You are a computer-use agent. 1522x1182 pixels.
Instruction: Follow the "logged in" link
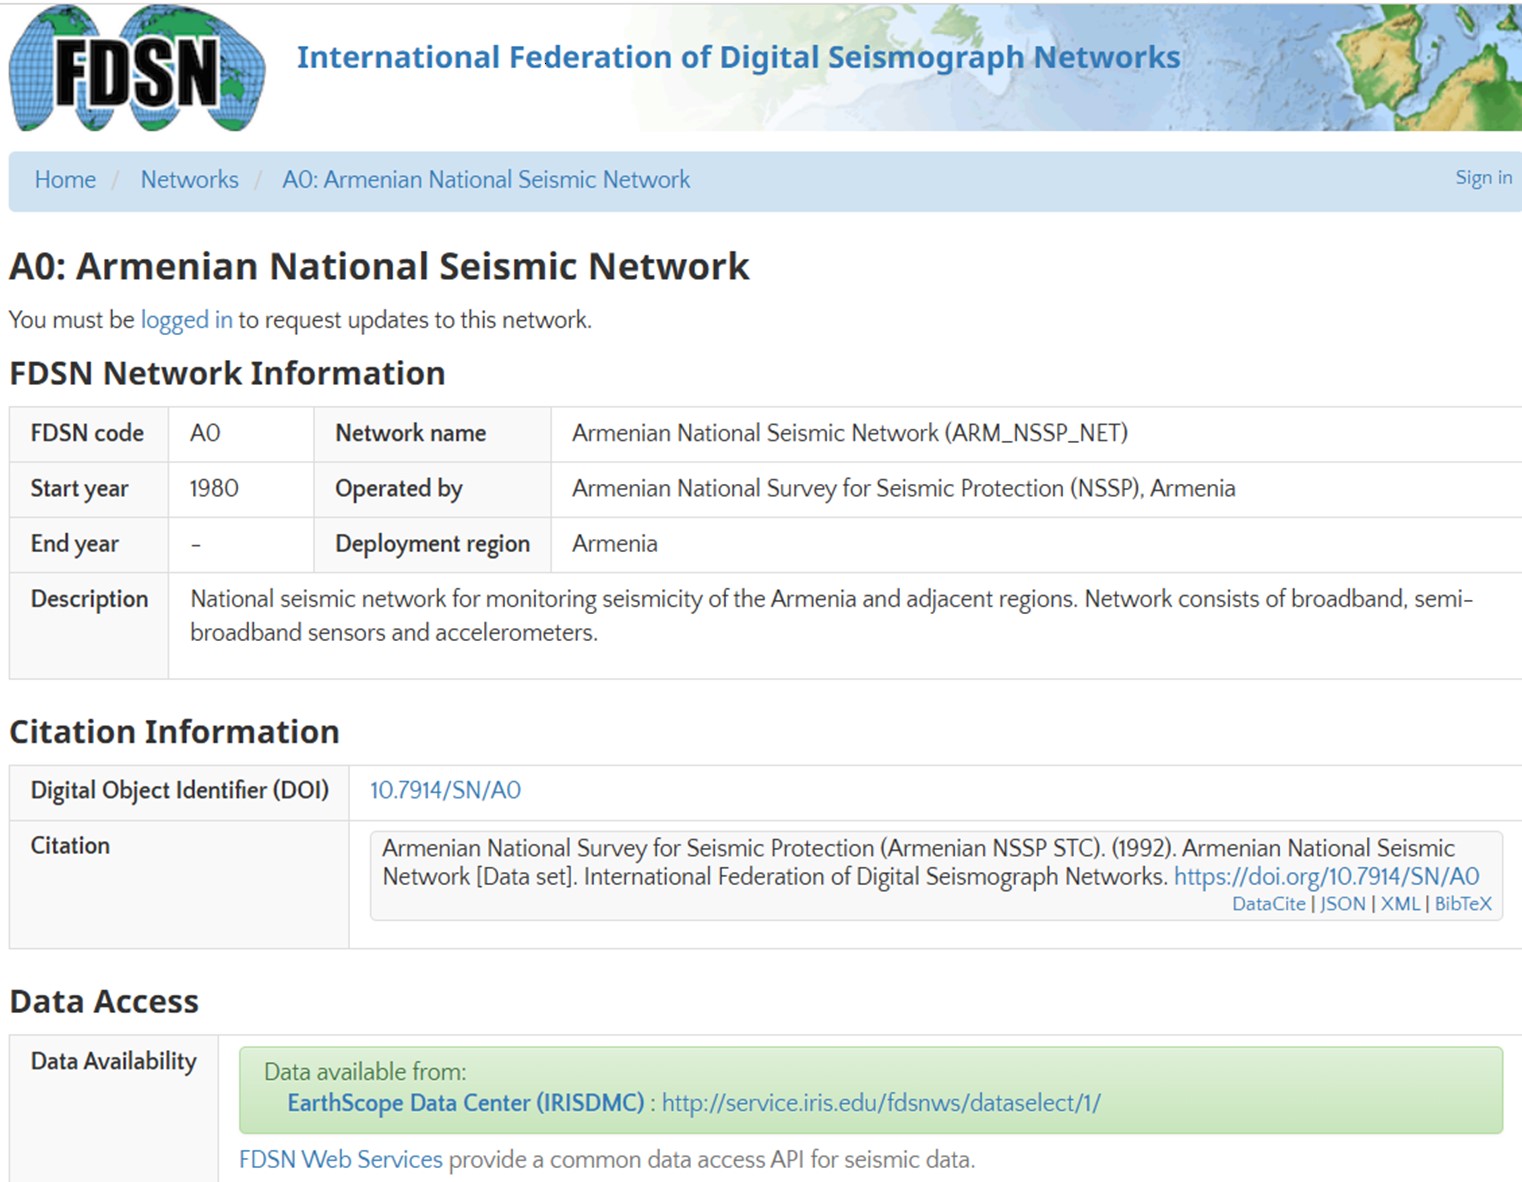tap(186, 320)
